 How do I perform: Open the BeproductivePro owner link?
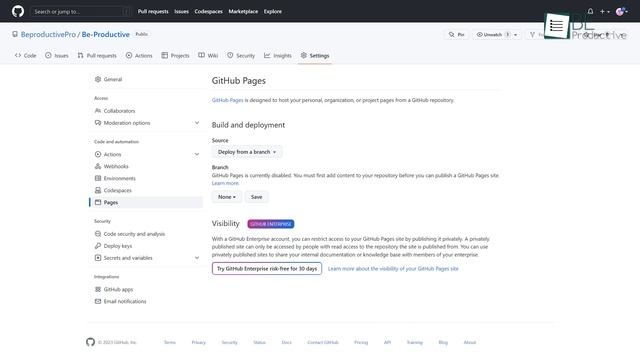(48, 35)
